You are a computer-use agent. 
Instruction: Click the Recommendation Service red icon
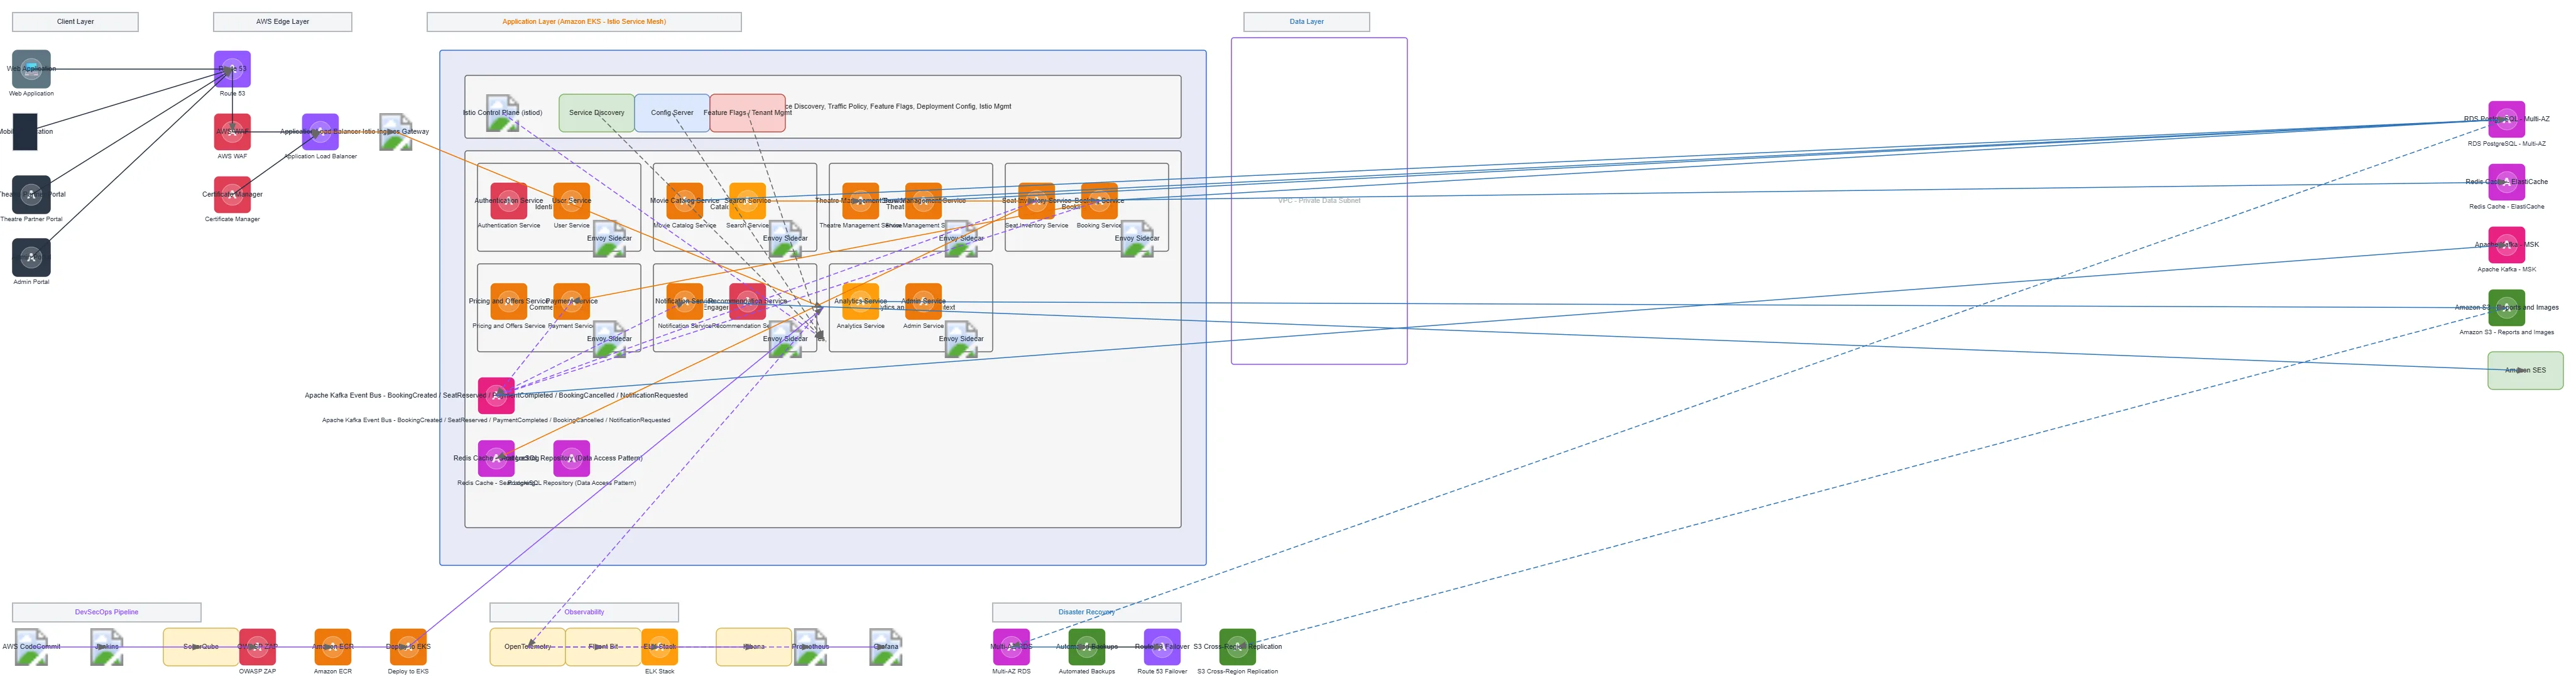coord(747,302)
